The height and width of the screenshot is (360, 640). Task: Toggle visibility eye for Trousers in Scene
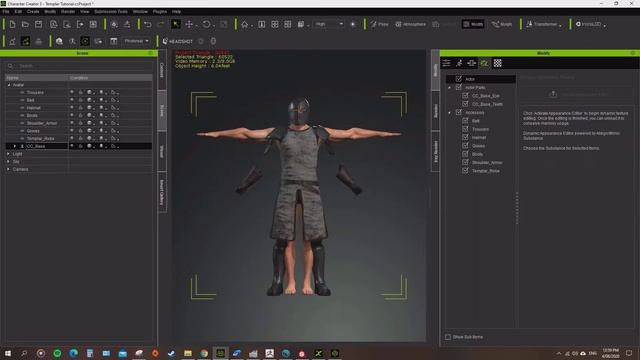coord(72,92)
